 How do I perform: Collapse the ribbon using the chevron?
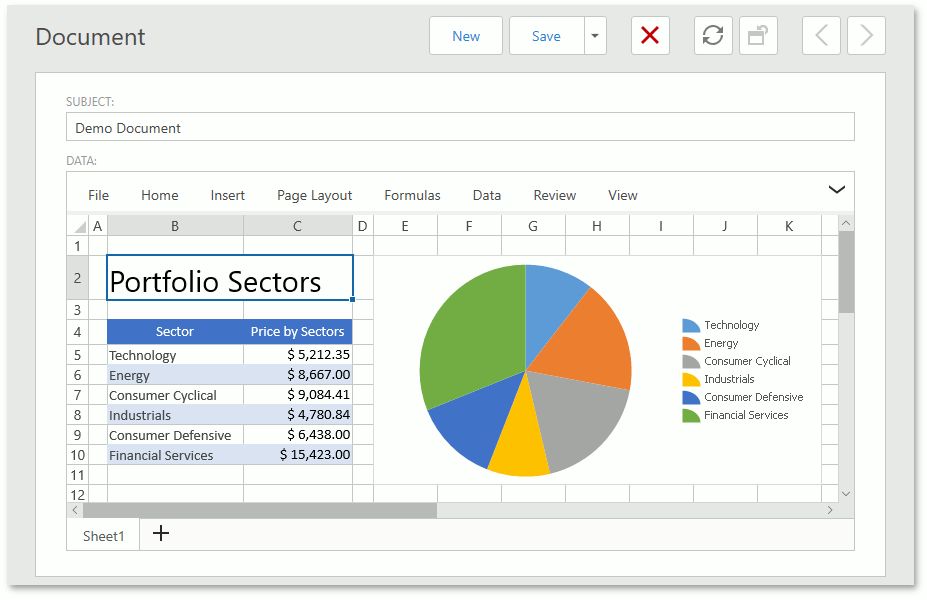tap(836, 188)
